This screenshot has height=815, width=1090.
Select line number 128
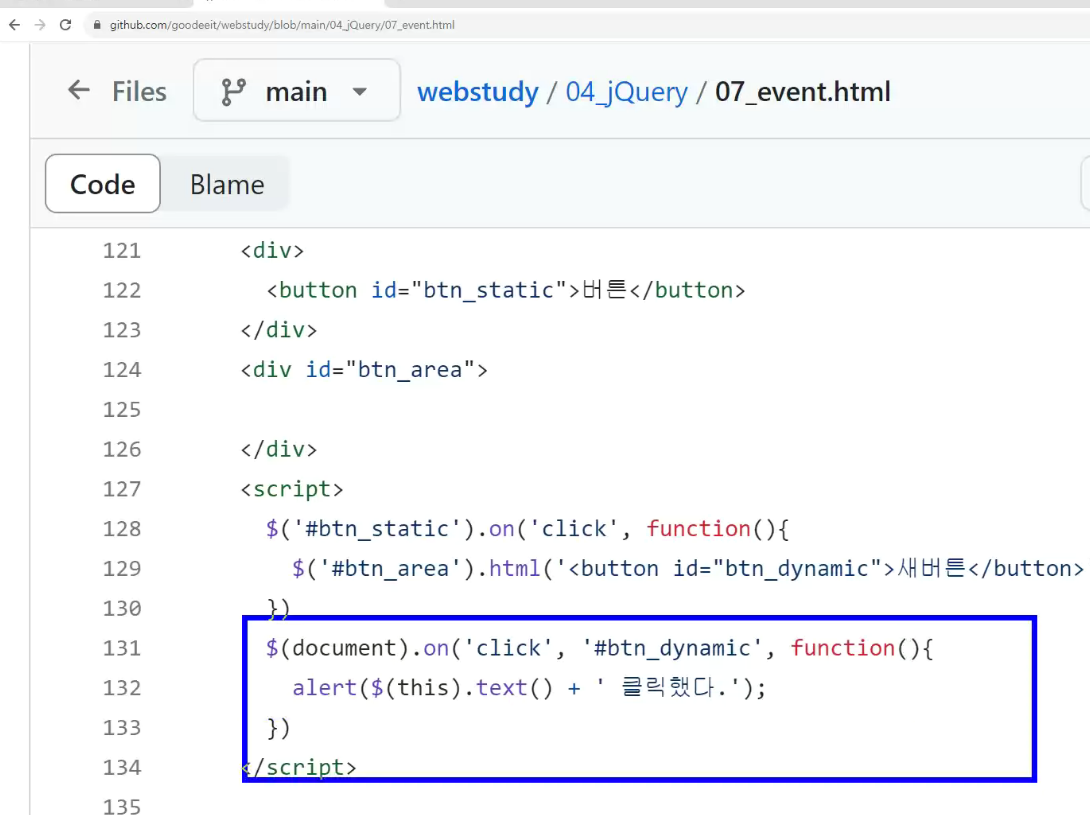click(x=122, y=528)
